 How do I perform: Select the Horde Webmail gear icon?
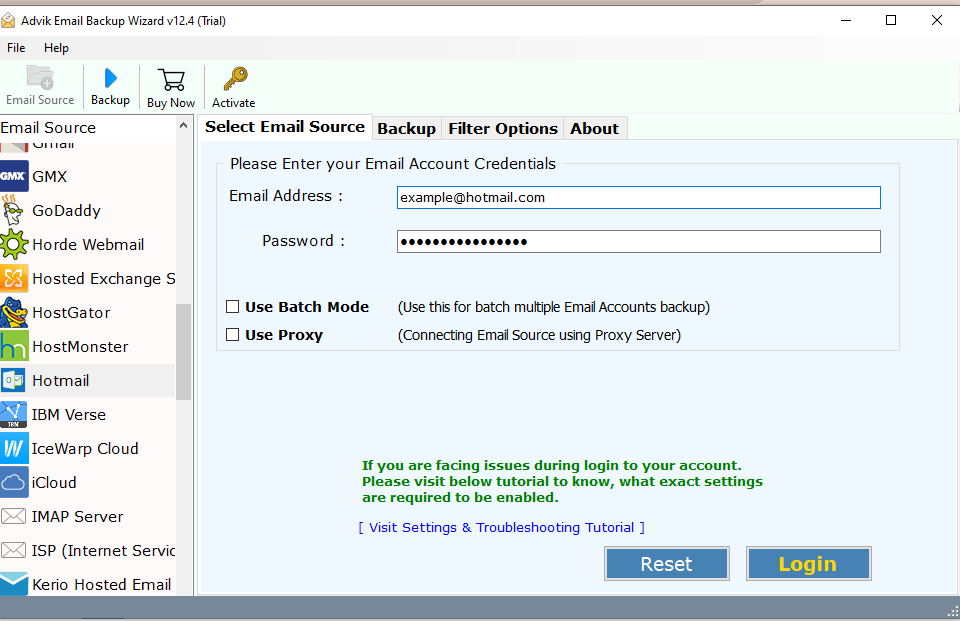(13, 244)
